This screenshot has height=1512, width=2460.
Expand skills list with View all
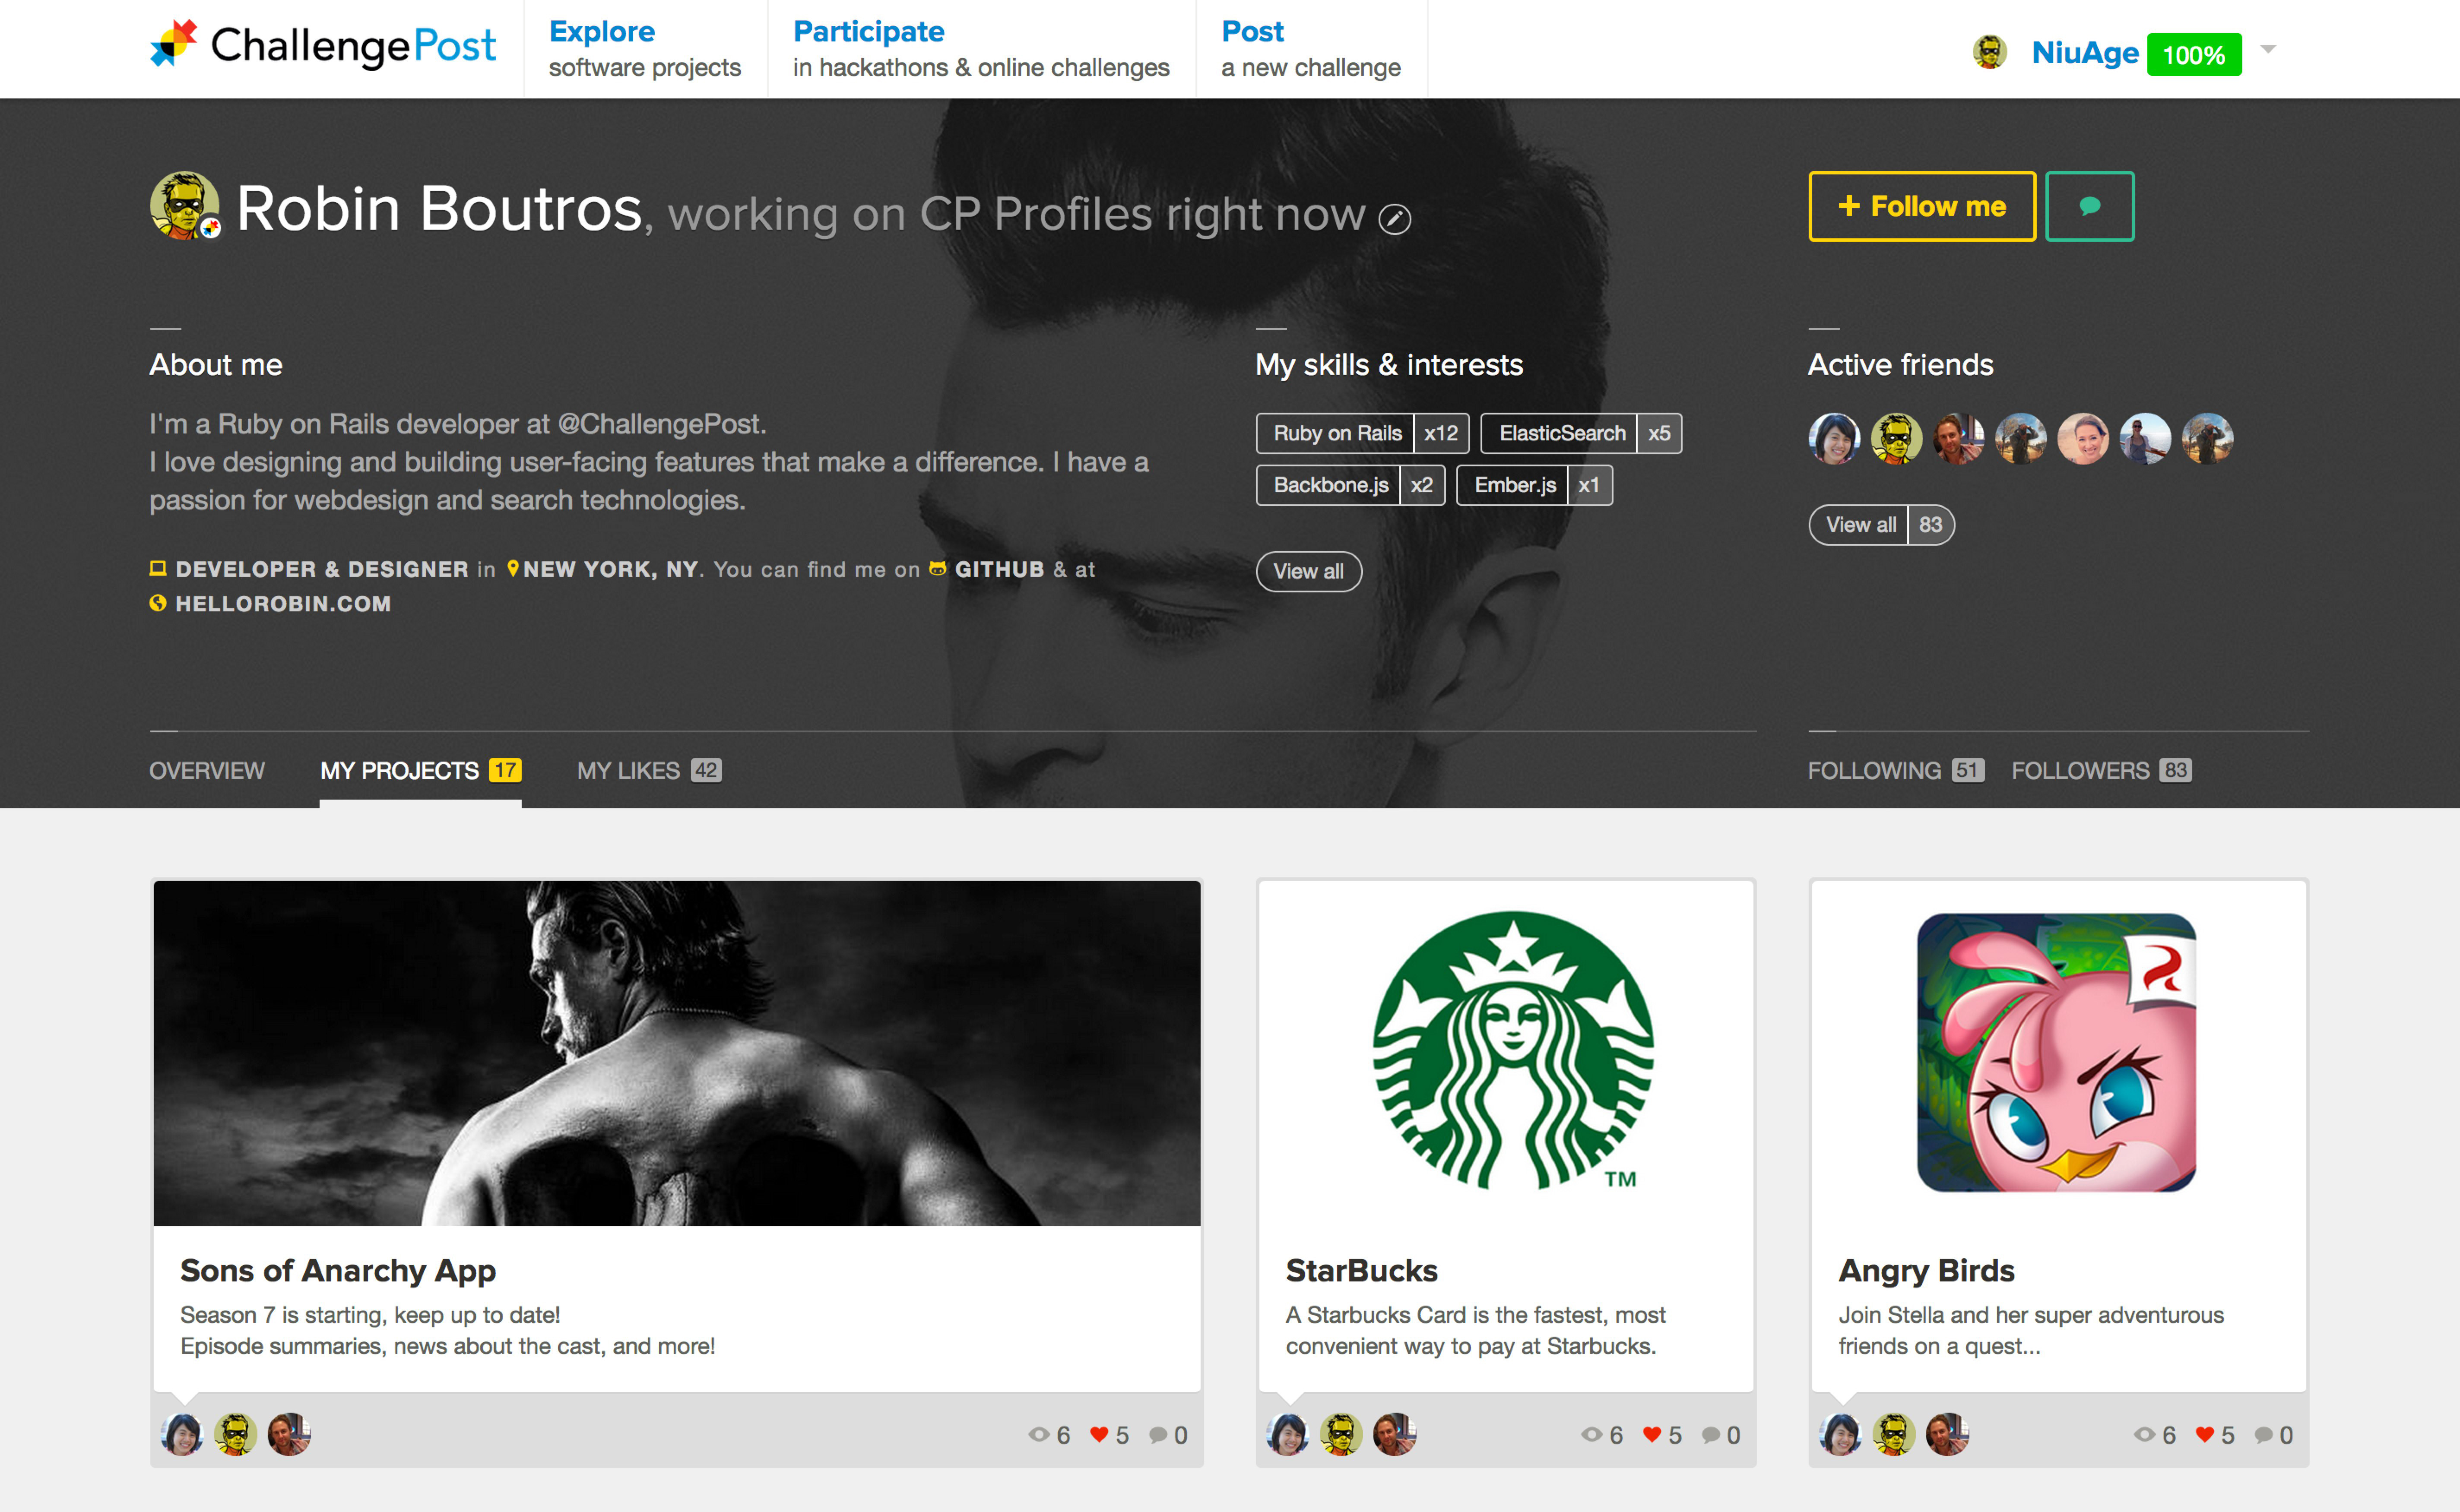pos(1308,571)
